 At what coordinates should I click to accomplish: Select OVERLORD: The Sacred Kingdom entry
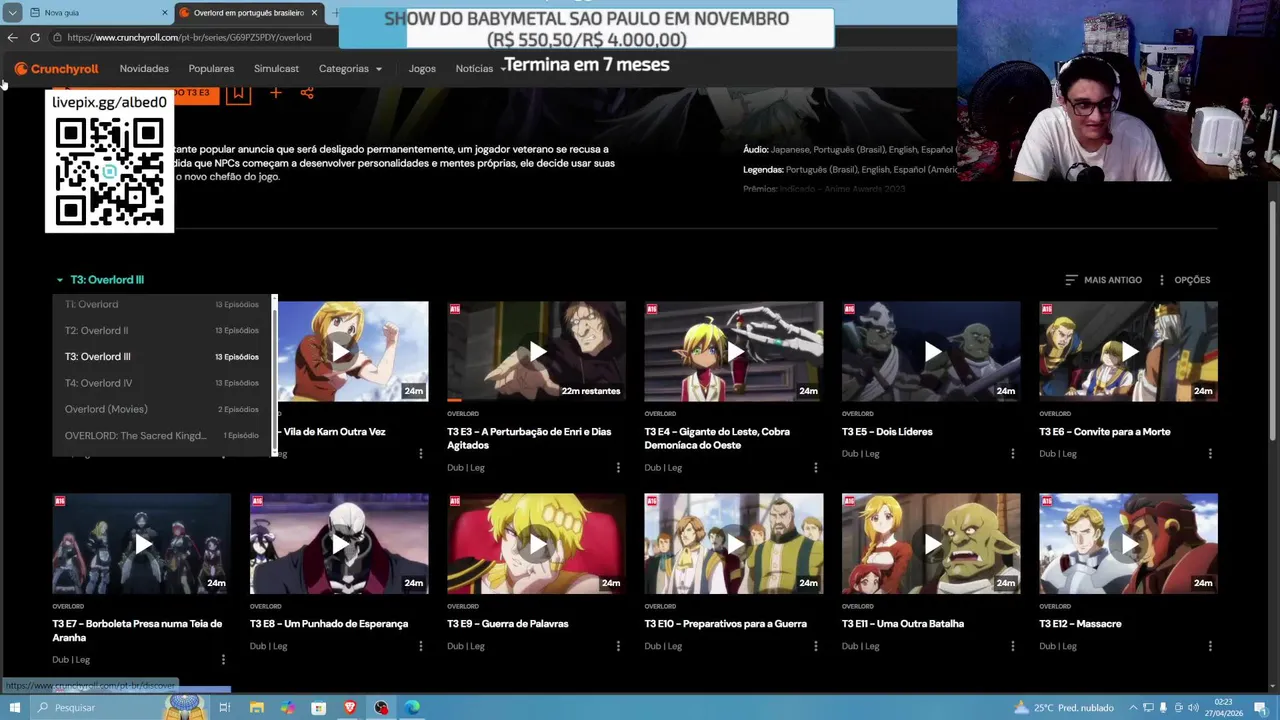pos(162,435)
